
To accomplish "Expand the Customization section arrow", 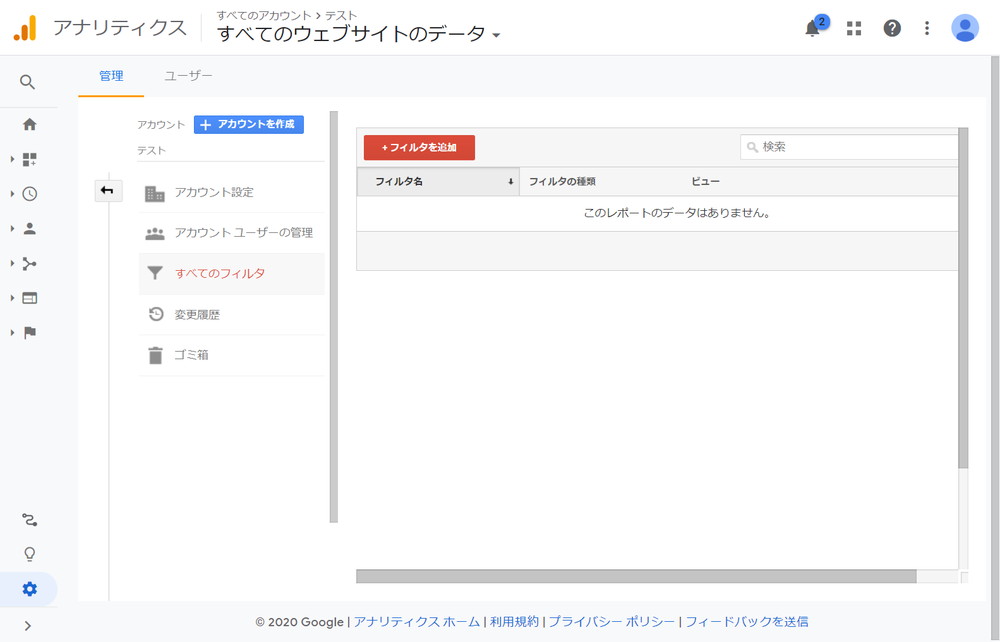I will (x=12, y=159).
